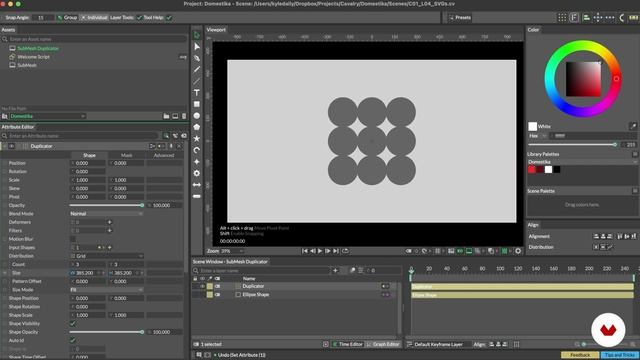The width and height of the screenshot is (640, 360).
Task: Switch to Time Editor view
Action: (x=347, y=344)
